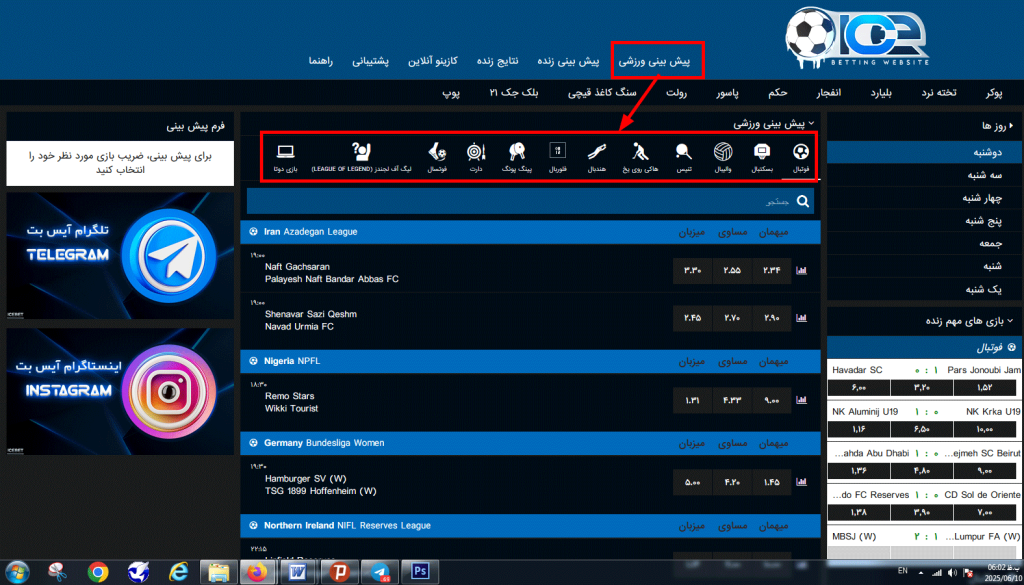Click the Telegram banner image
The image size is (1024, 585).
tap(120, 254)
